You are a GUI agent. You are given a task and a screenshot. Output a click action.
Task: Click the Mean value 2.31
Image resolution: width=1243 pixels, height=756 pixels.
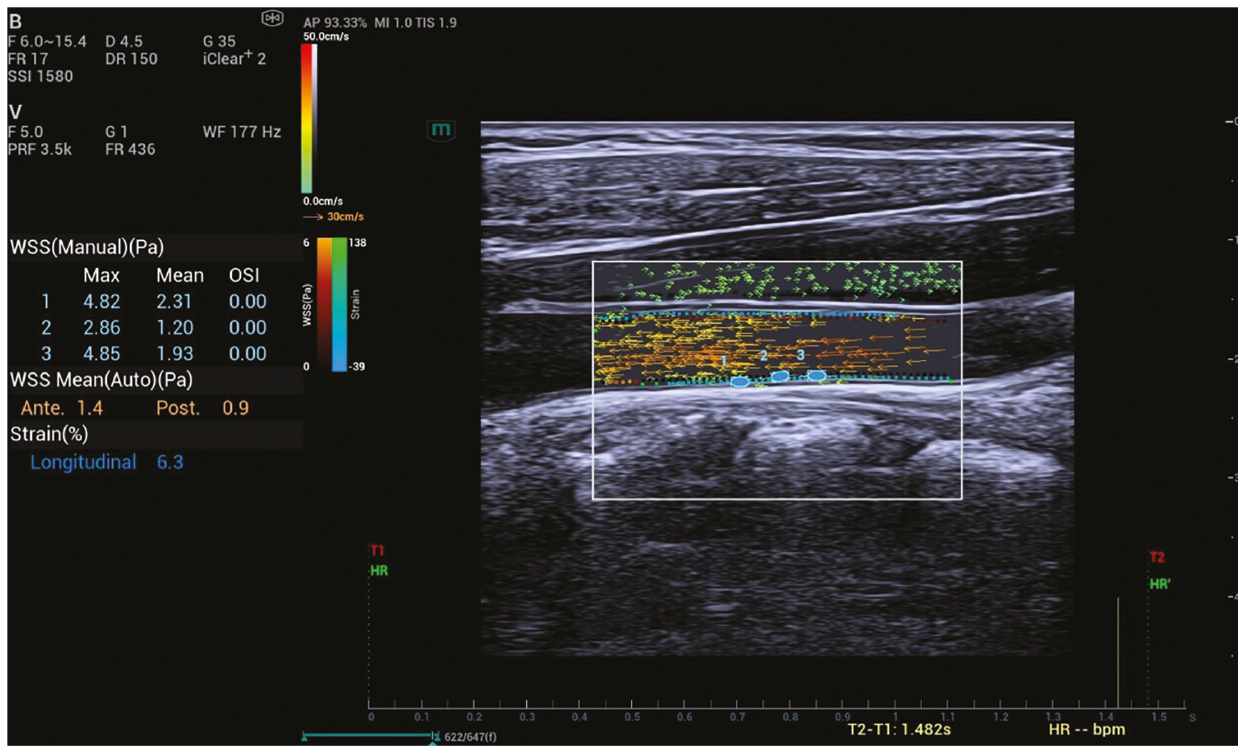(x=175, y=301)
